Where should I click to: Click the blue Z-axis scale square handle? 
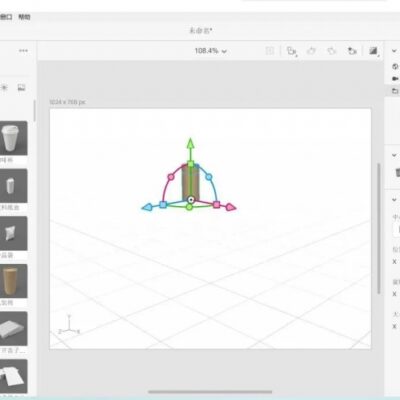(163, 205)
